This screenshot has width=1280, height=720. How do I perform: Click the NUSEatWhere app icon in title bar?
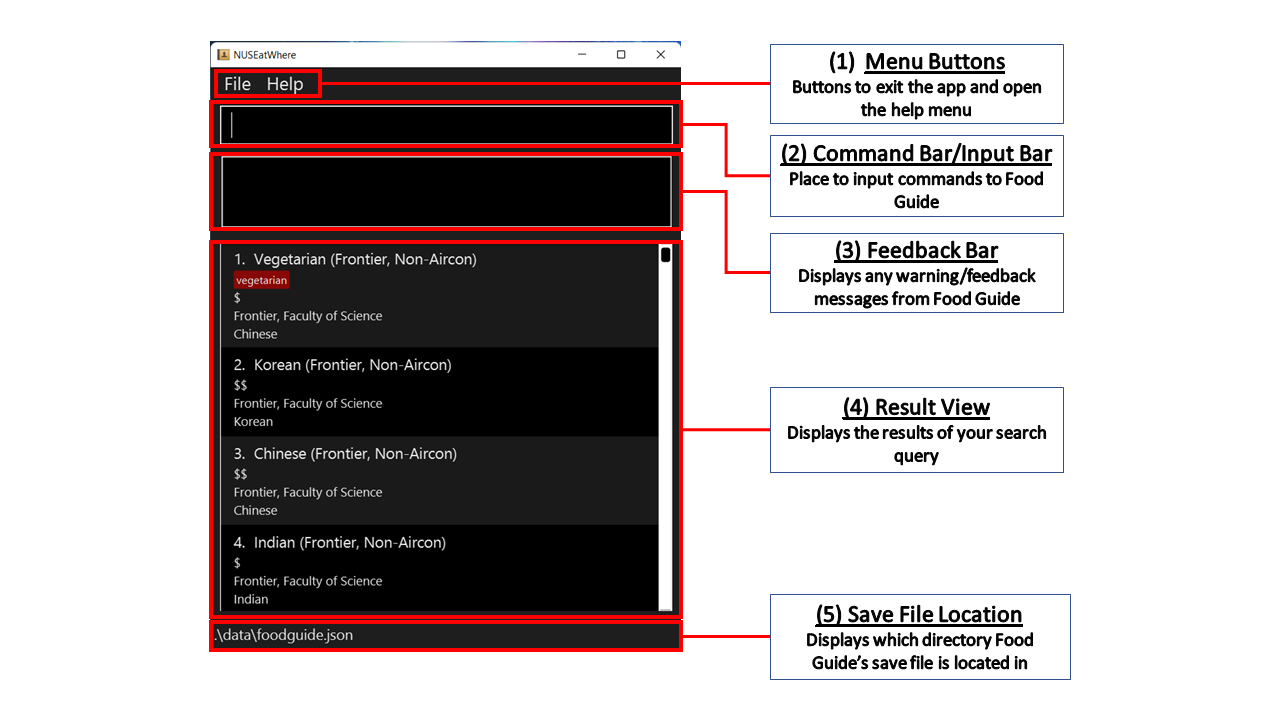[223, 55]
